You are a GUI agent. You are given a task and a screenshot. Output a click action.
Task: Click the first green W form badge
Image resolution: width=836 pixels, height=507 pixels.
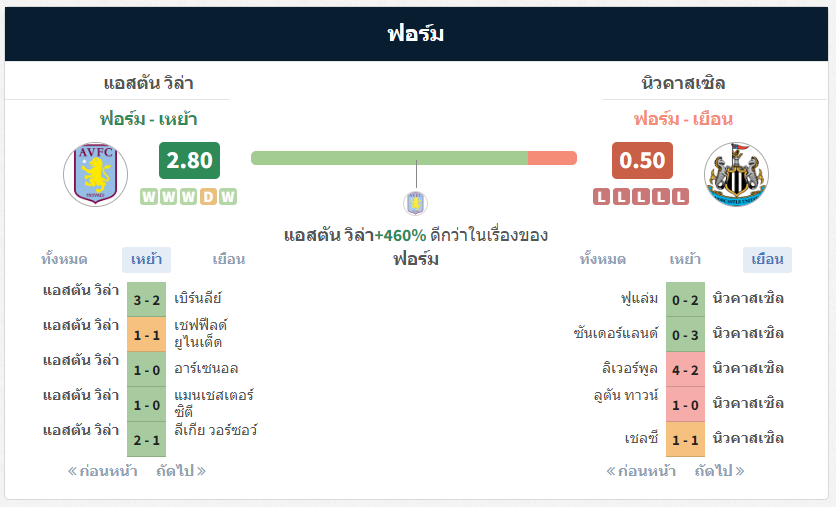(x=149, y=197)
